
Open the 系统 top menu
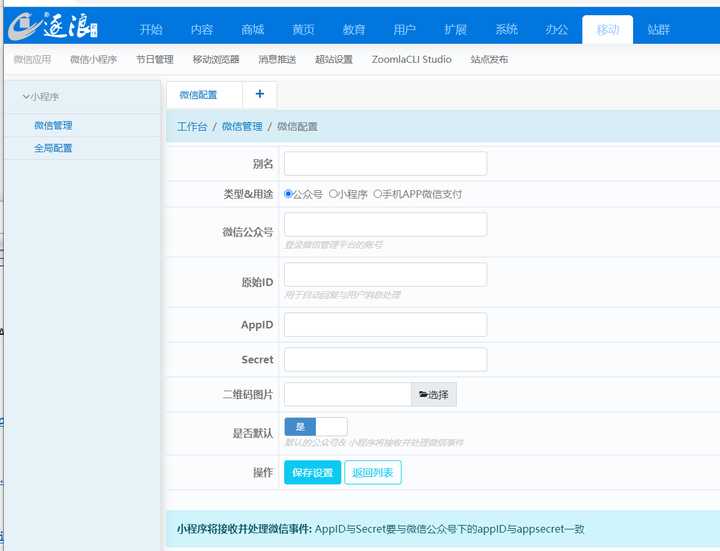point(507,29)
